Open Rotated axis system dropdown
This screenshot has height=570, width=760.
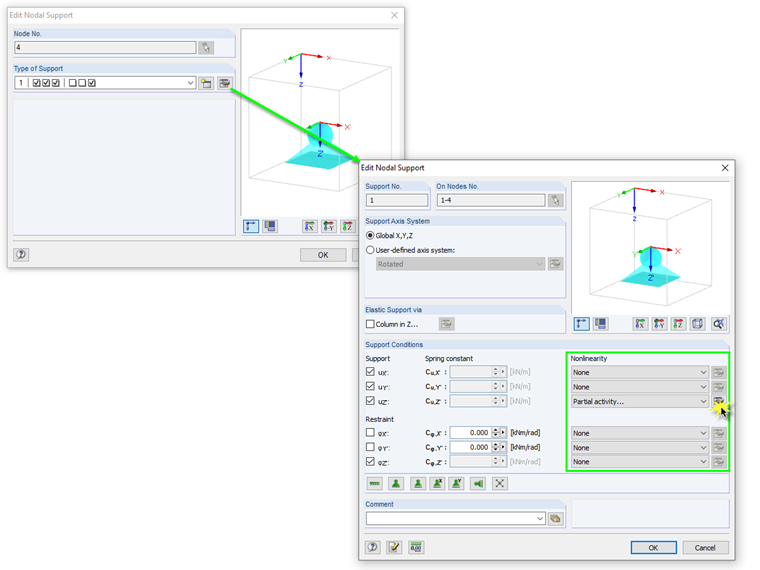(x=539, y=264)
